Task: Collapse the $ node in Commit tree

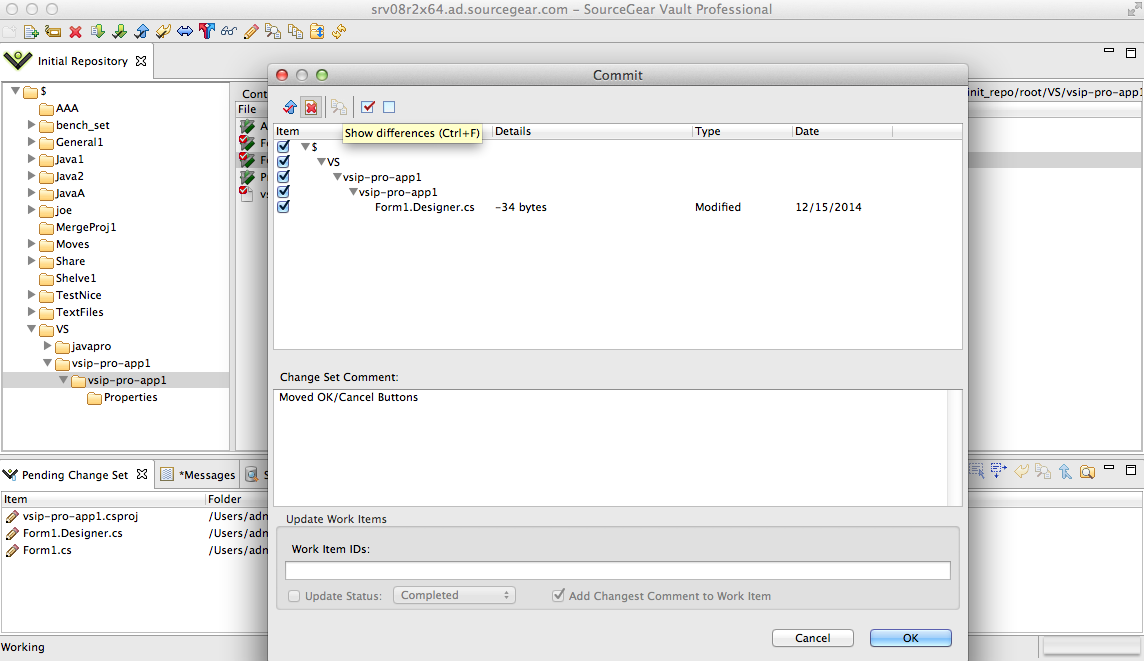Action: pyautogui.click(x=306, y=147)
